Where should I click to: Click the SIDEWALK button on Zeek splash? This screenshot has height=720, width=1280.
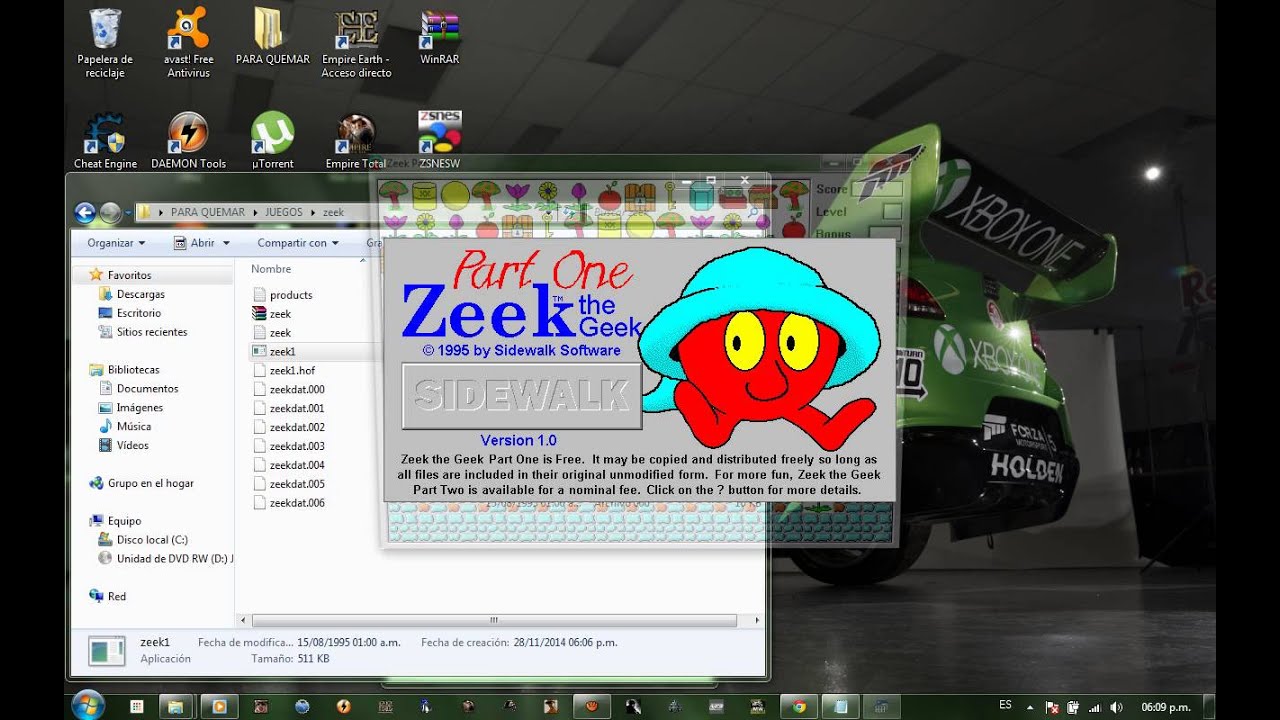coord(521,396)
